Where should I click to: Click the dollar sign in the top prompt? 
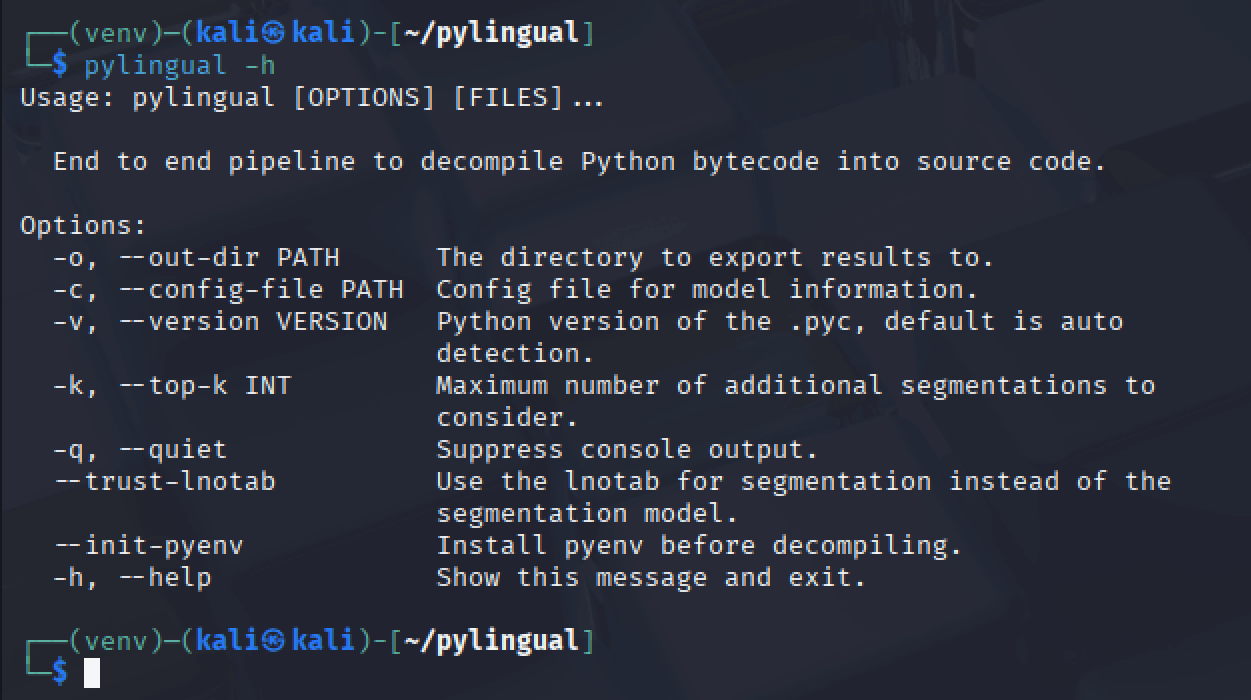coord(60,66)
